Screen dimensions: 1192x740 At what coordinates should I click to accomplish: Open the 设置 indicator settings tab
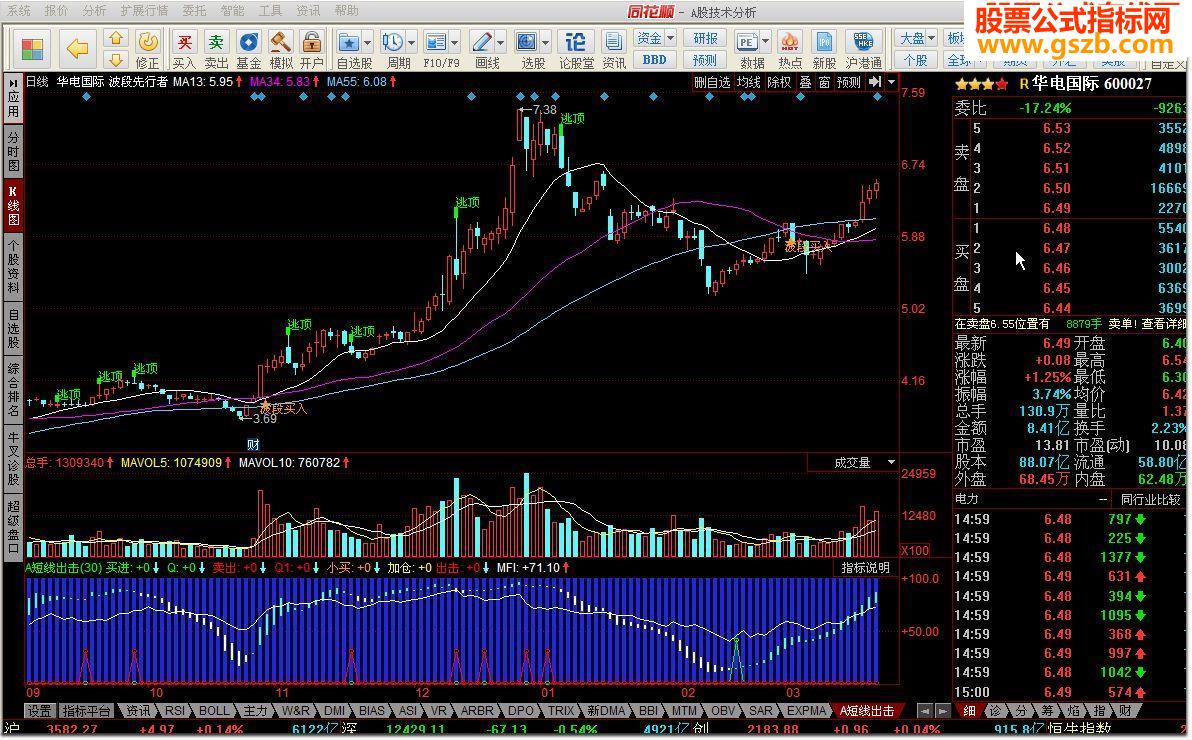[x=40, y=710]
